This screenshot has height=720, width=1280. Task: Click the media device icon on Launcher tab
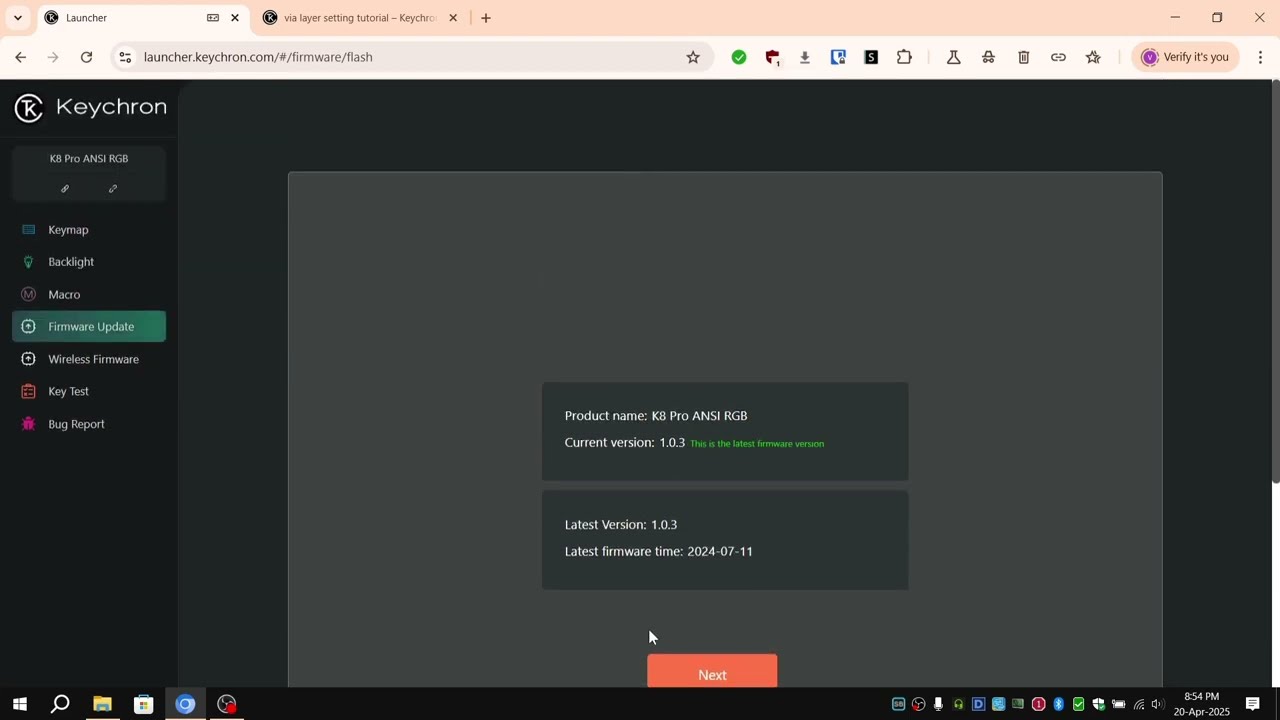coord(213,18)
